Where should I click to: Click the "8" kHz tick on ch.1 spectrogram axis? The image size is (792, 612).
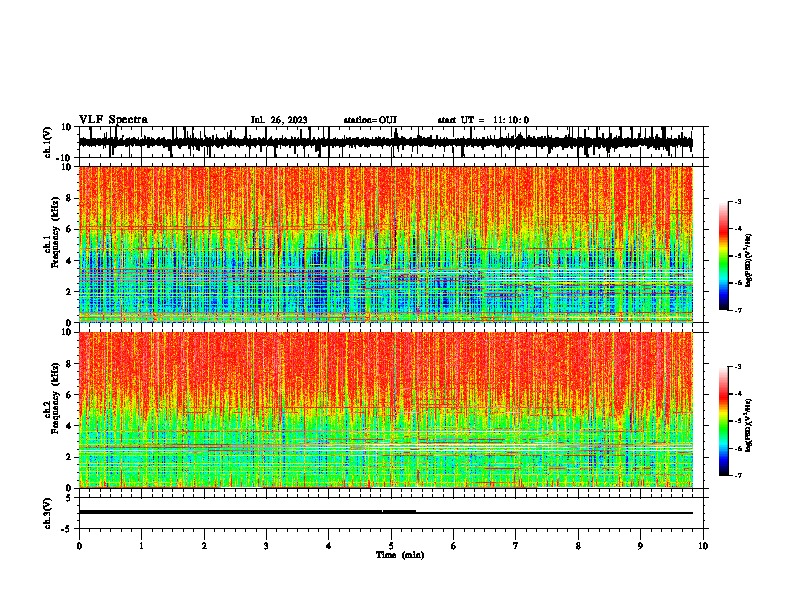pyautogui.click(x=69, y=198)
